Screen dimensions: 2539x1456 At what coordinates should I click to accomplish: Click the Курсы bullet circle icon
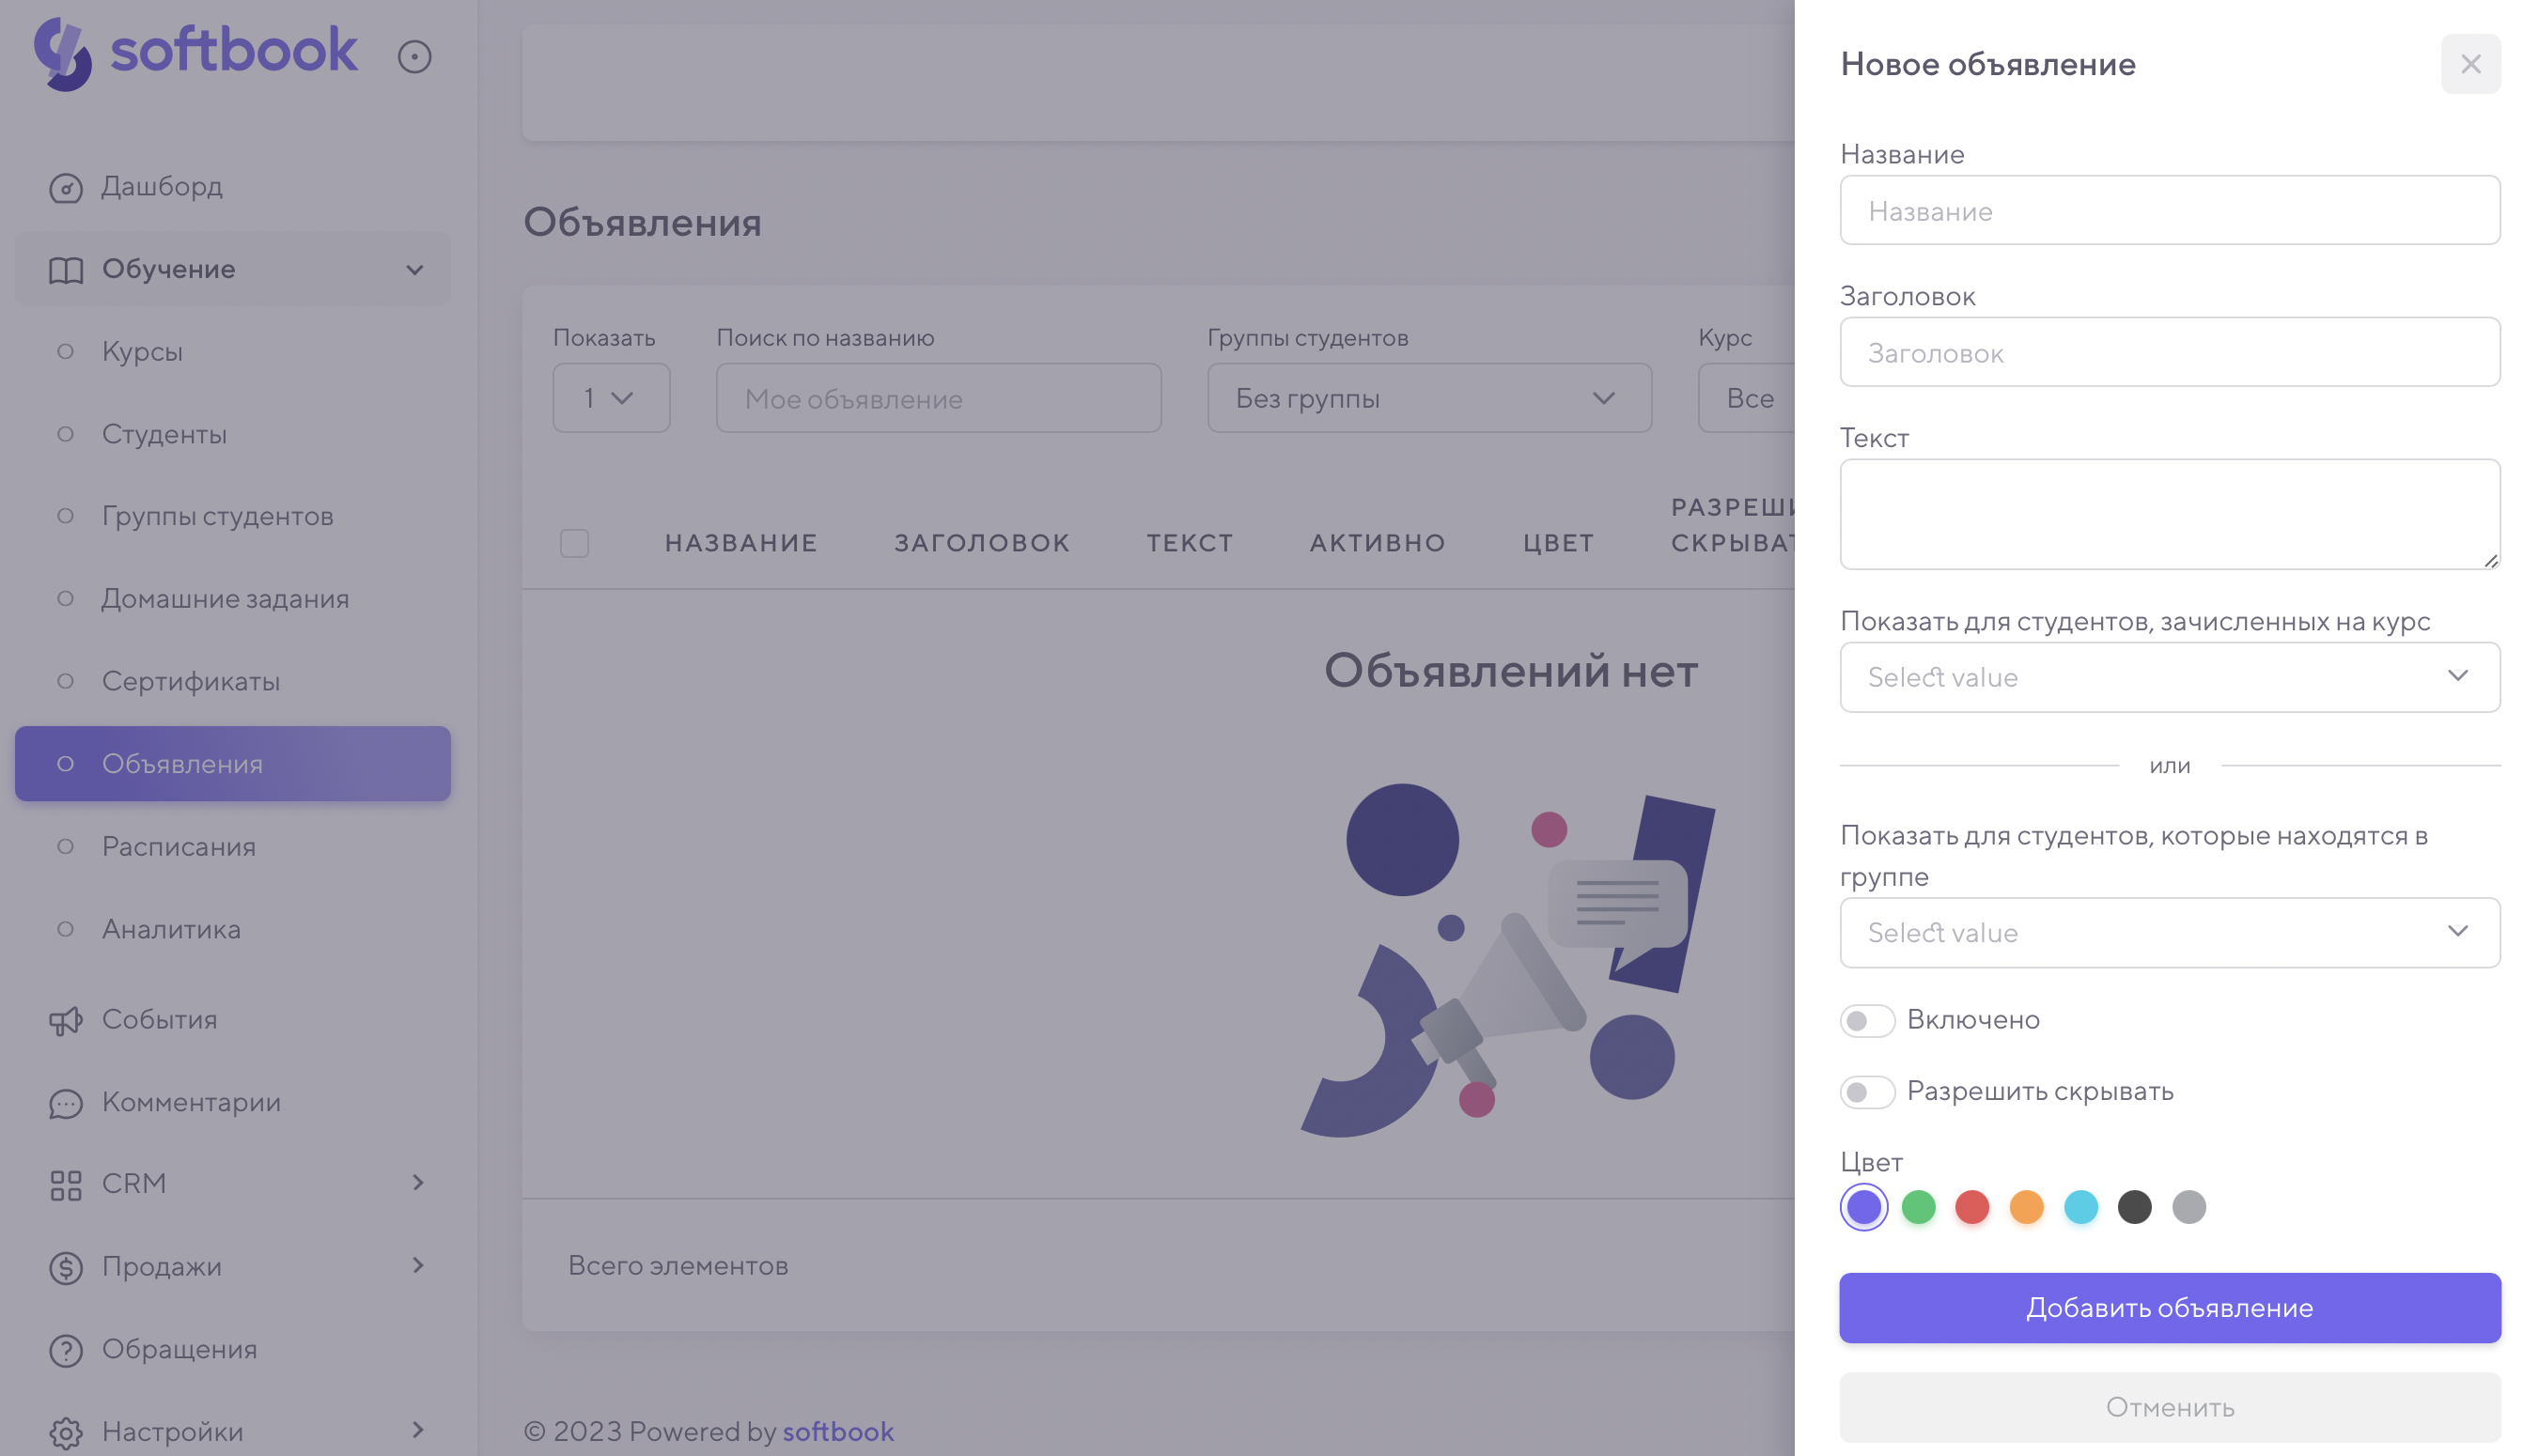[66, 351]
